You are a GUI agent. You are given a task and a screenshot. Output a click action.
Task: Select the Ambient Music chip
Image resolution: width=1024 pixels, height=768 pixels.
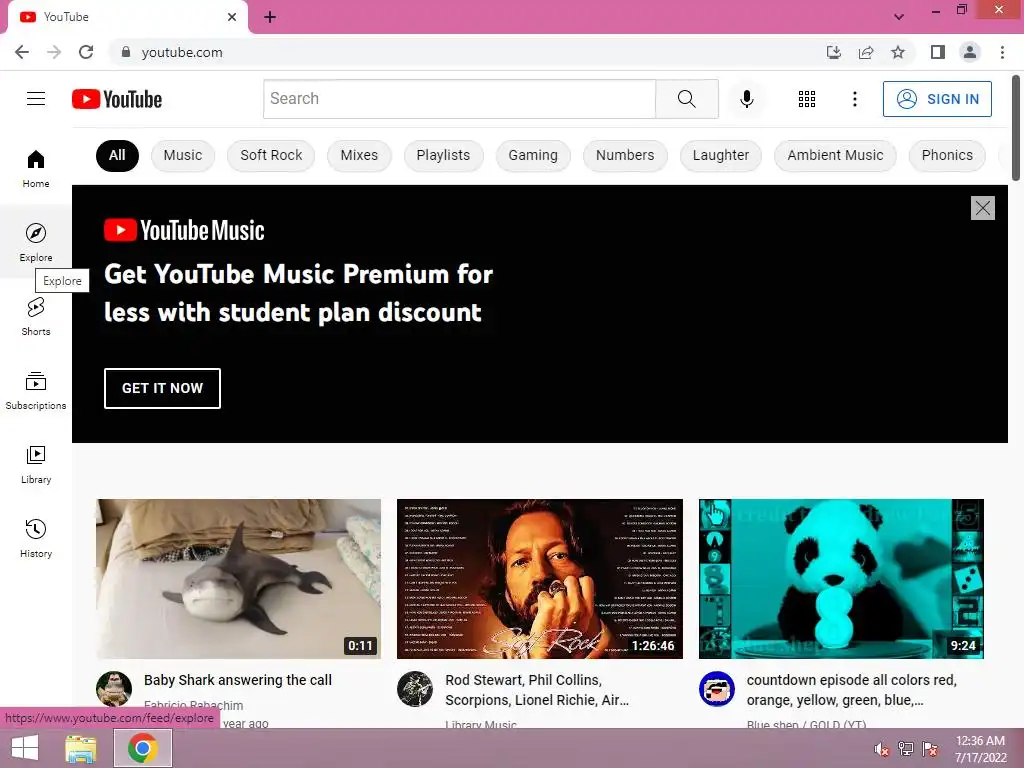(x=835, y=155)
